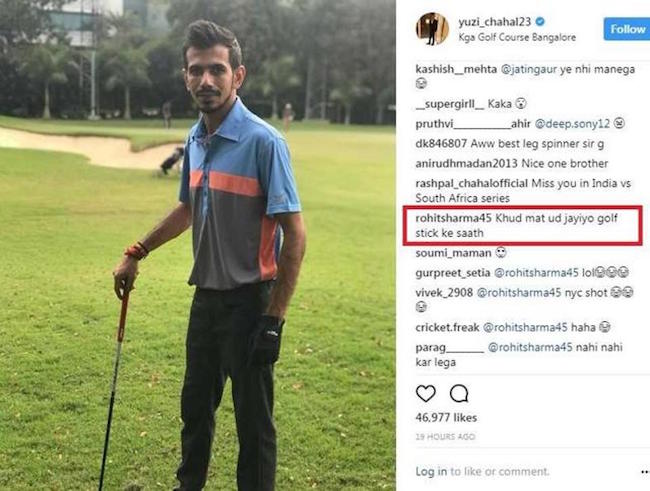Open yuzi_chahal23 username link
The height and width of the screenshot is (491, 650).
point(495,22)
